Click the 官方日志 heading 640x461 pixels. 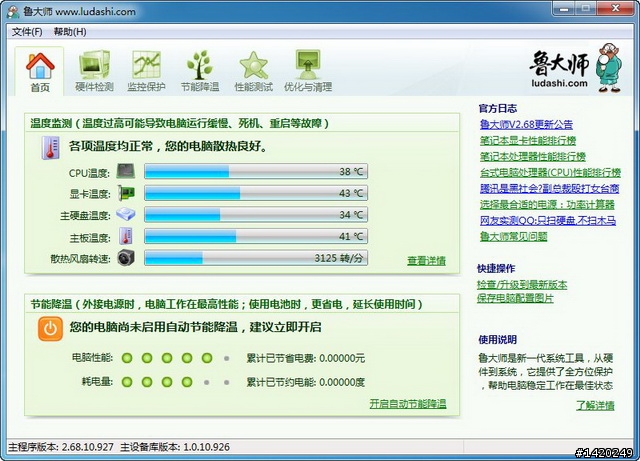point(498,108)
